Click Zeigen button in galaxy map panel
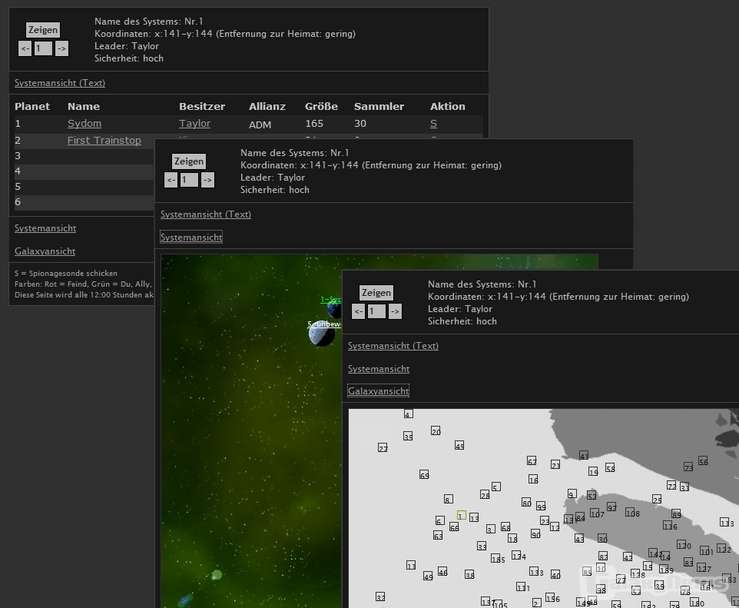Viewport: 739px width, 608px height. [x=376, y=293]
